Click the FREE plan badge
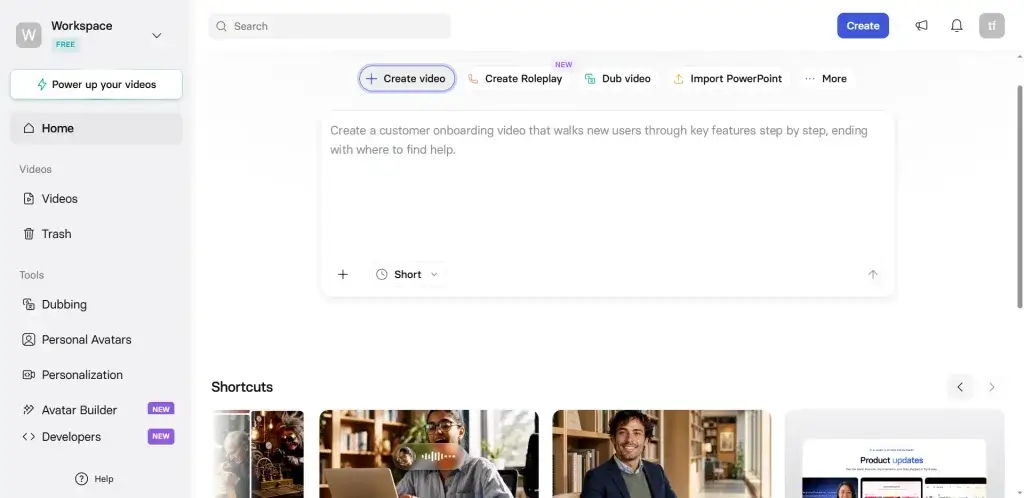1024x498 pixels. click(x=65, y=44)
